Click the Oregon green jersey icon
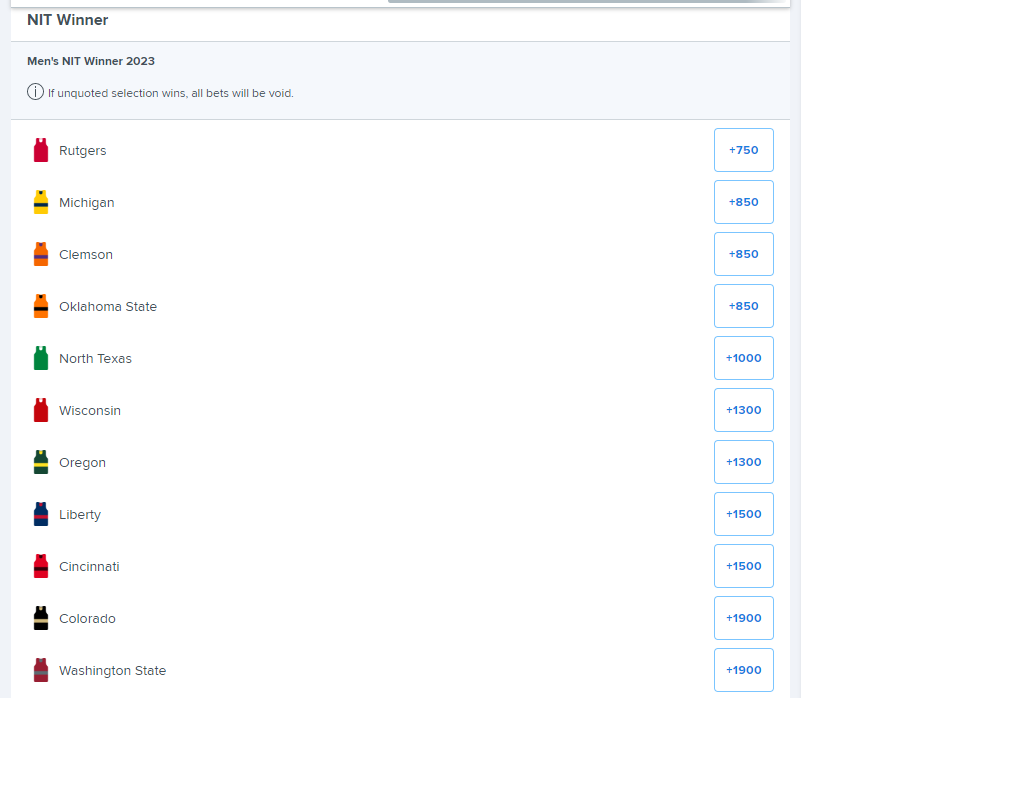1027x797 pixels. pyautogui.click(x=41, y=462)
